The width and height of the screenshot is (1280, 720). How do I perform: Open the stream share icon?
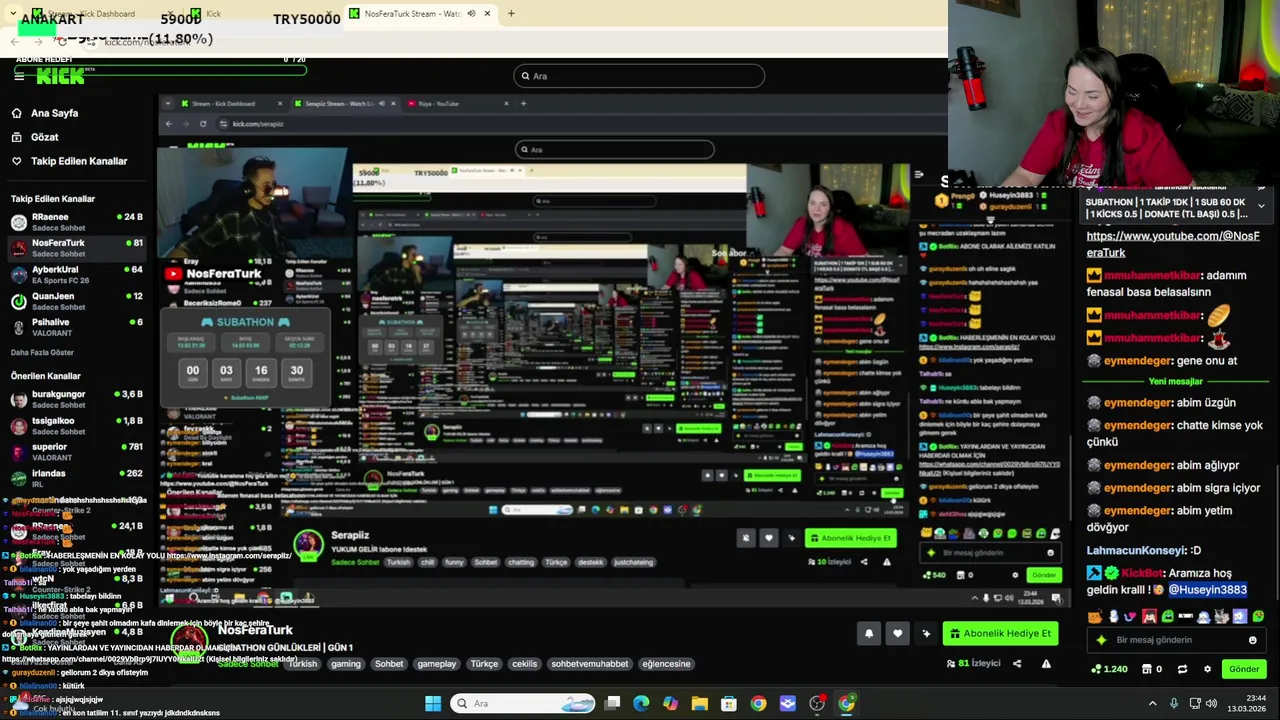pyautogui.click(x=1017, y=663)
